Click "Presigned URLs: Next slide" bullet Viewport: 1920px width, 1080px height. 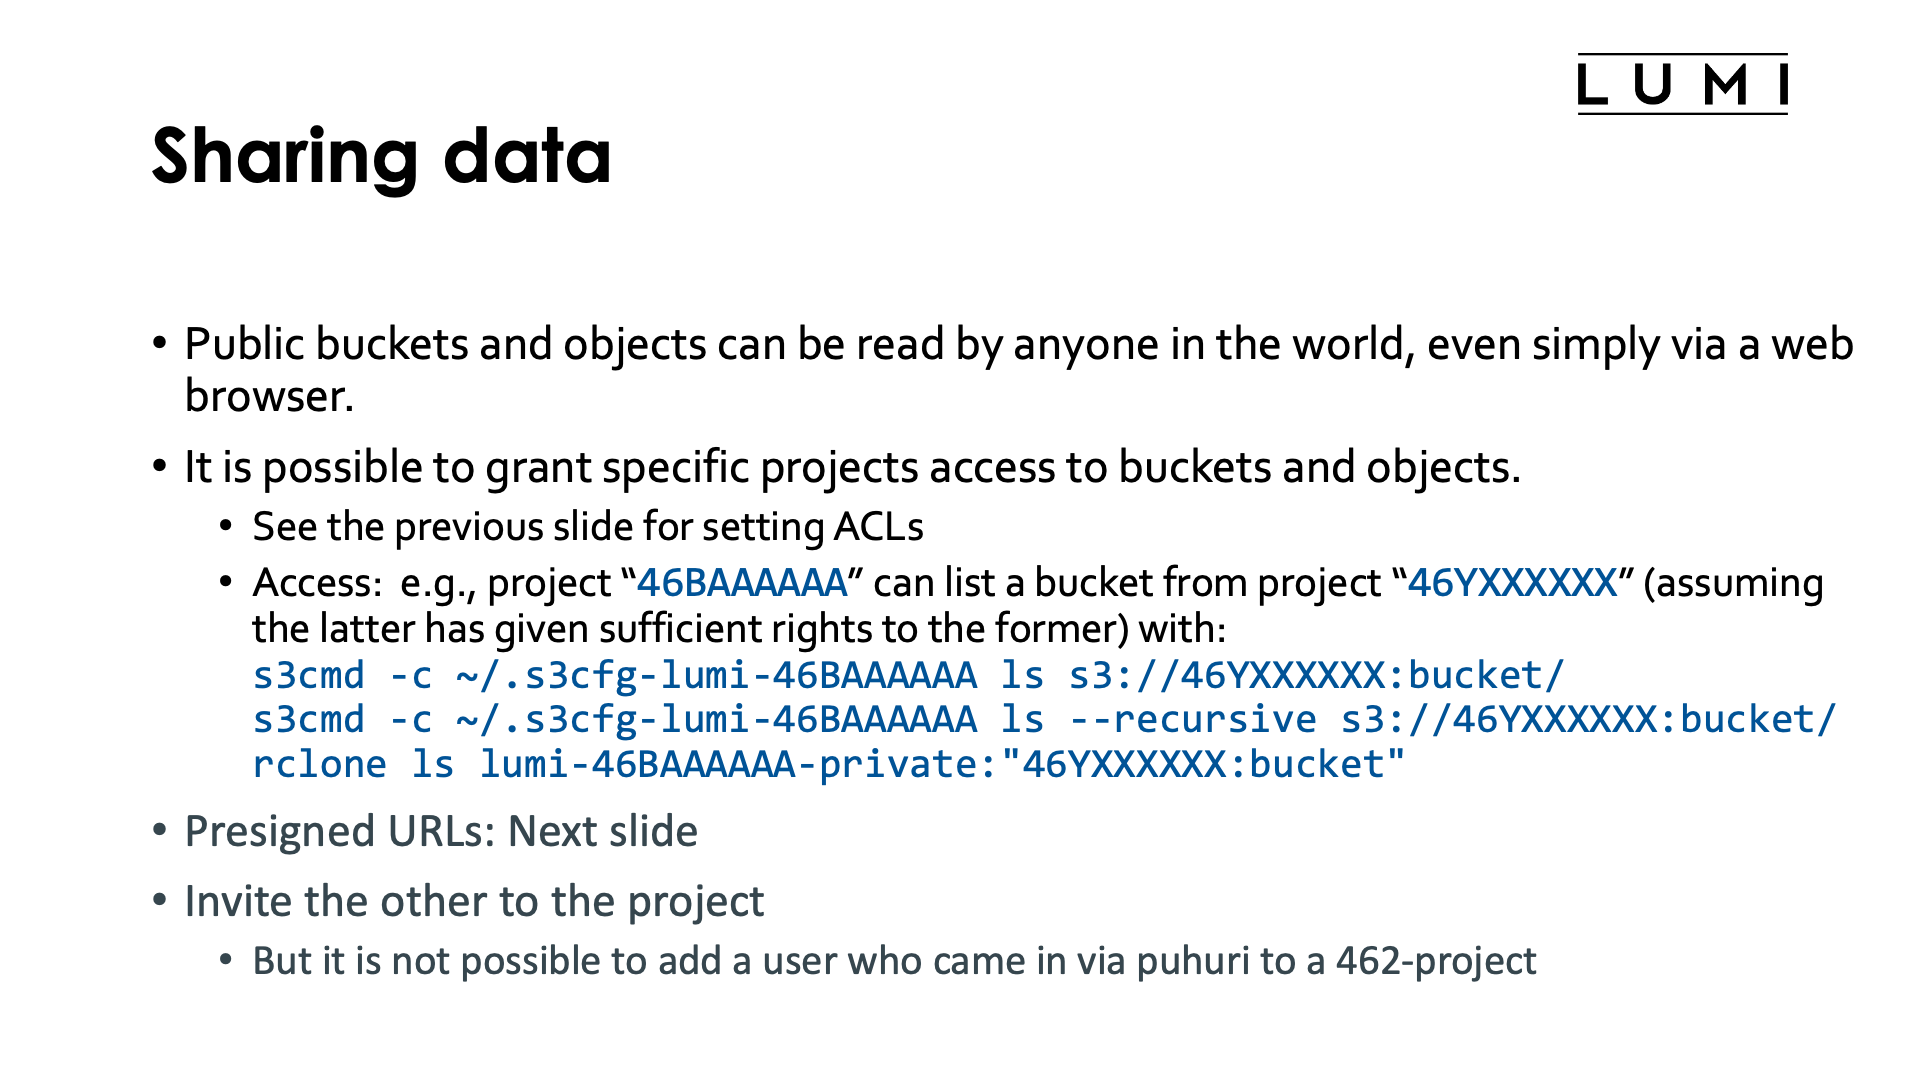441,832
